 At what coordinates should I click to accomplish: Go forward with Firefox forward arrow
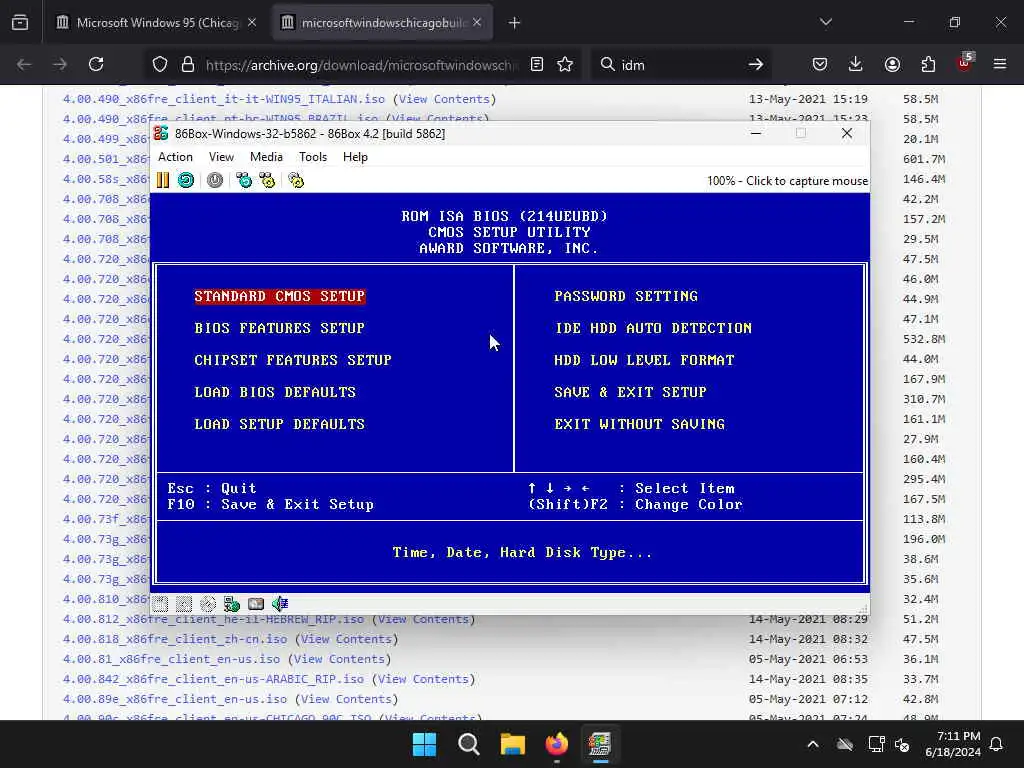[x=60, y=64]
